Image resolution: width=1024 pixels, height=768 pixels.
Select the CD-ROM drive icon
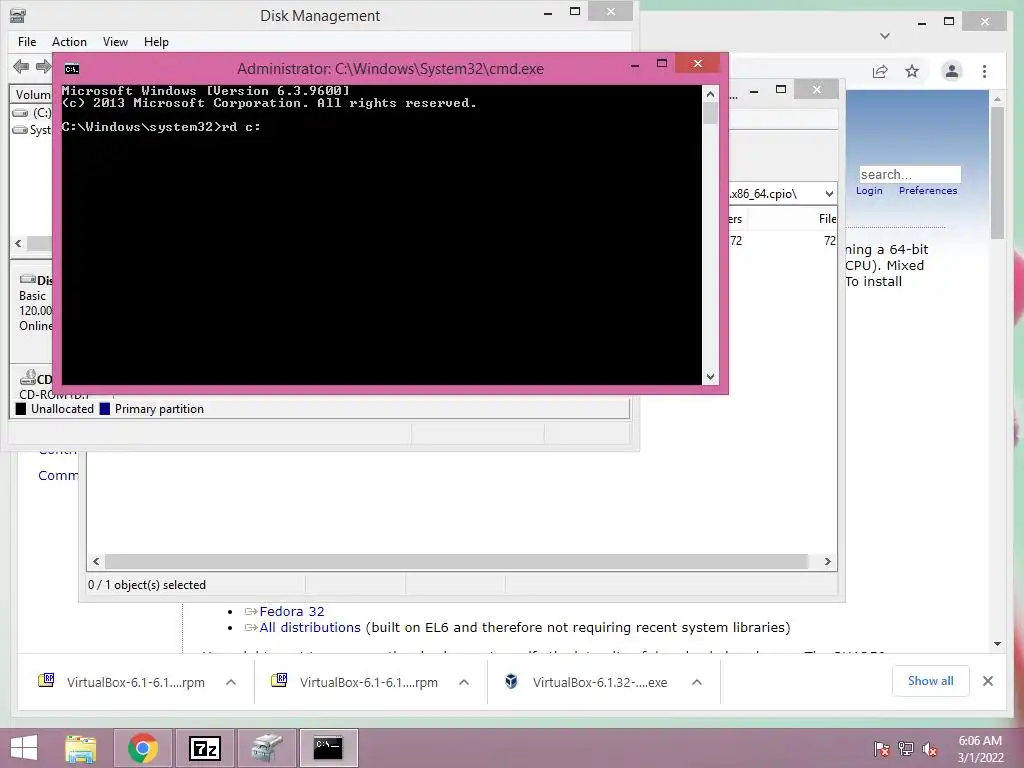27,377
